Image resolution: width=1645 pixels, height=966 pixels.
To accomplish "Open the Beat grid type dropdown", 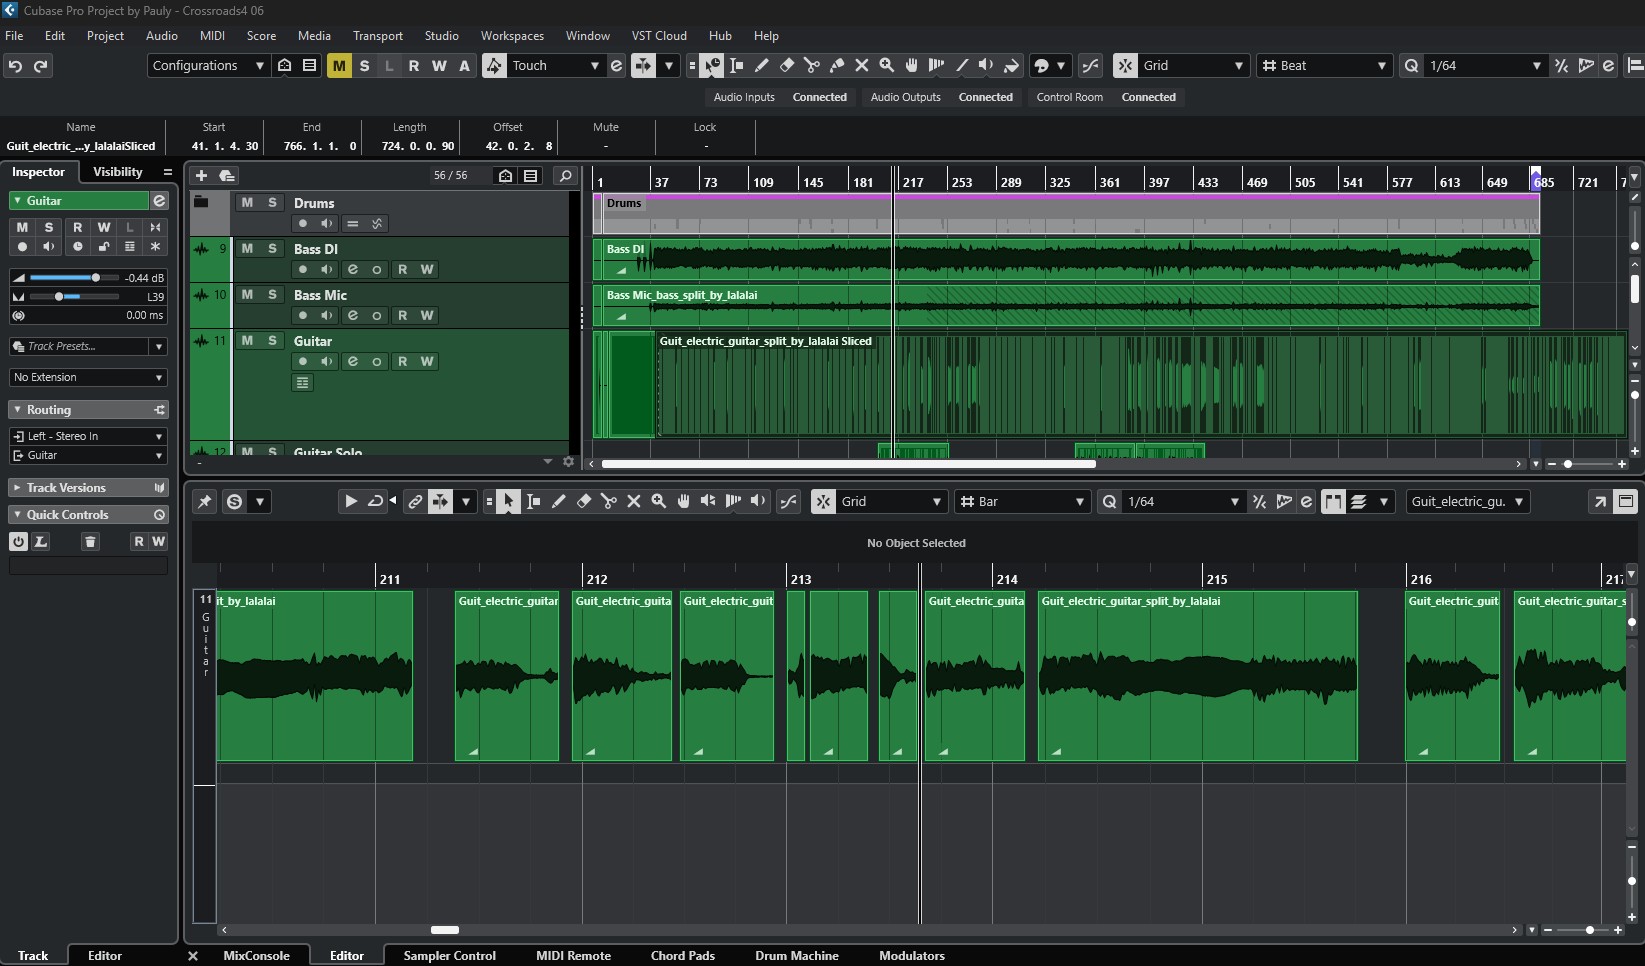I will tap(1324, 65).
